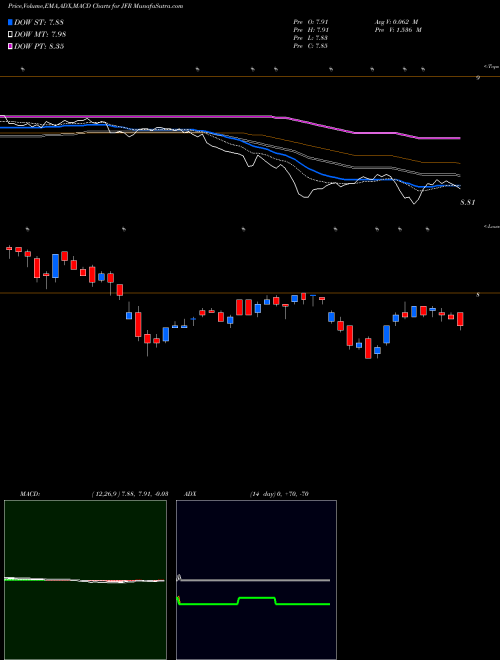
Task: Click the 'Pre C: 7.83' value
Action: point(311,46)
